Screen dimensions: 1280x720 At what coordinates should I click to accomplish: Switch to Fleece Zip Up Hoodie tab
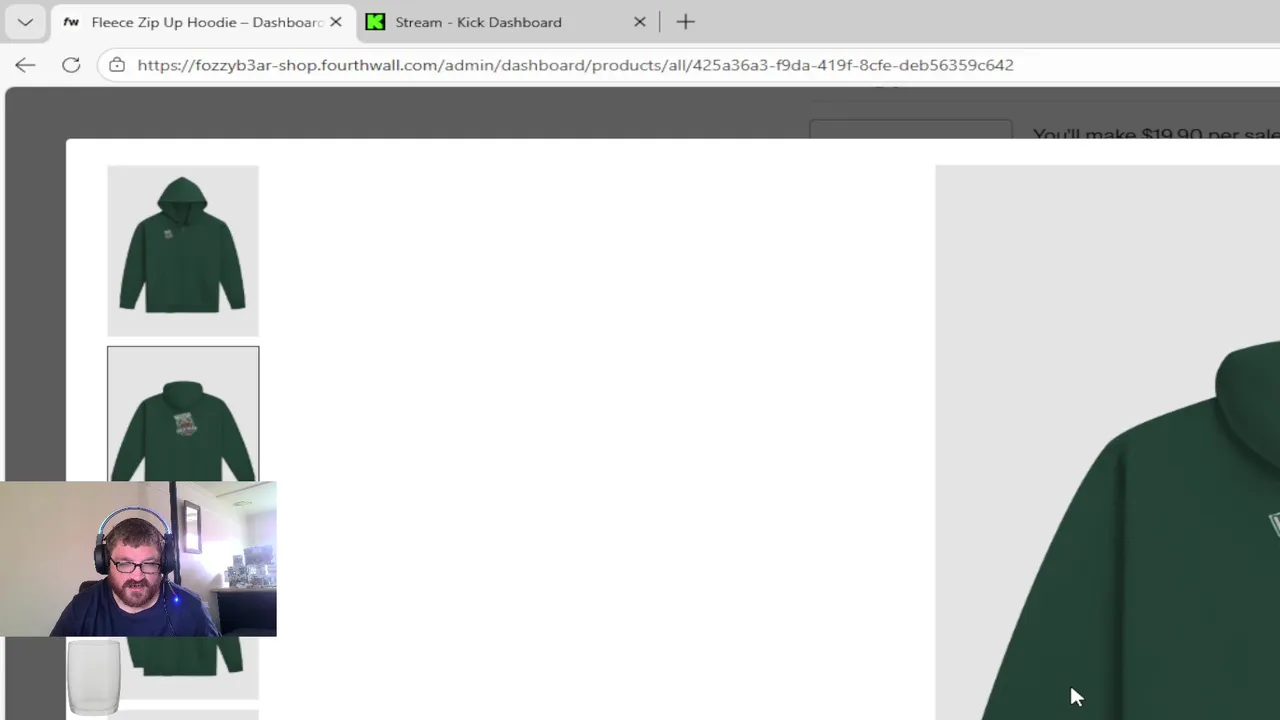coord(203,22)
